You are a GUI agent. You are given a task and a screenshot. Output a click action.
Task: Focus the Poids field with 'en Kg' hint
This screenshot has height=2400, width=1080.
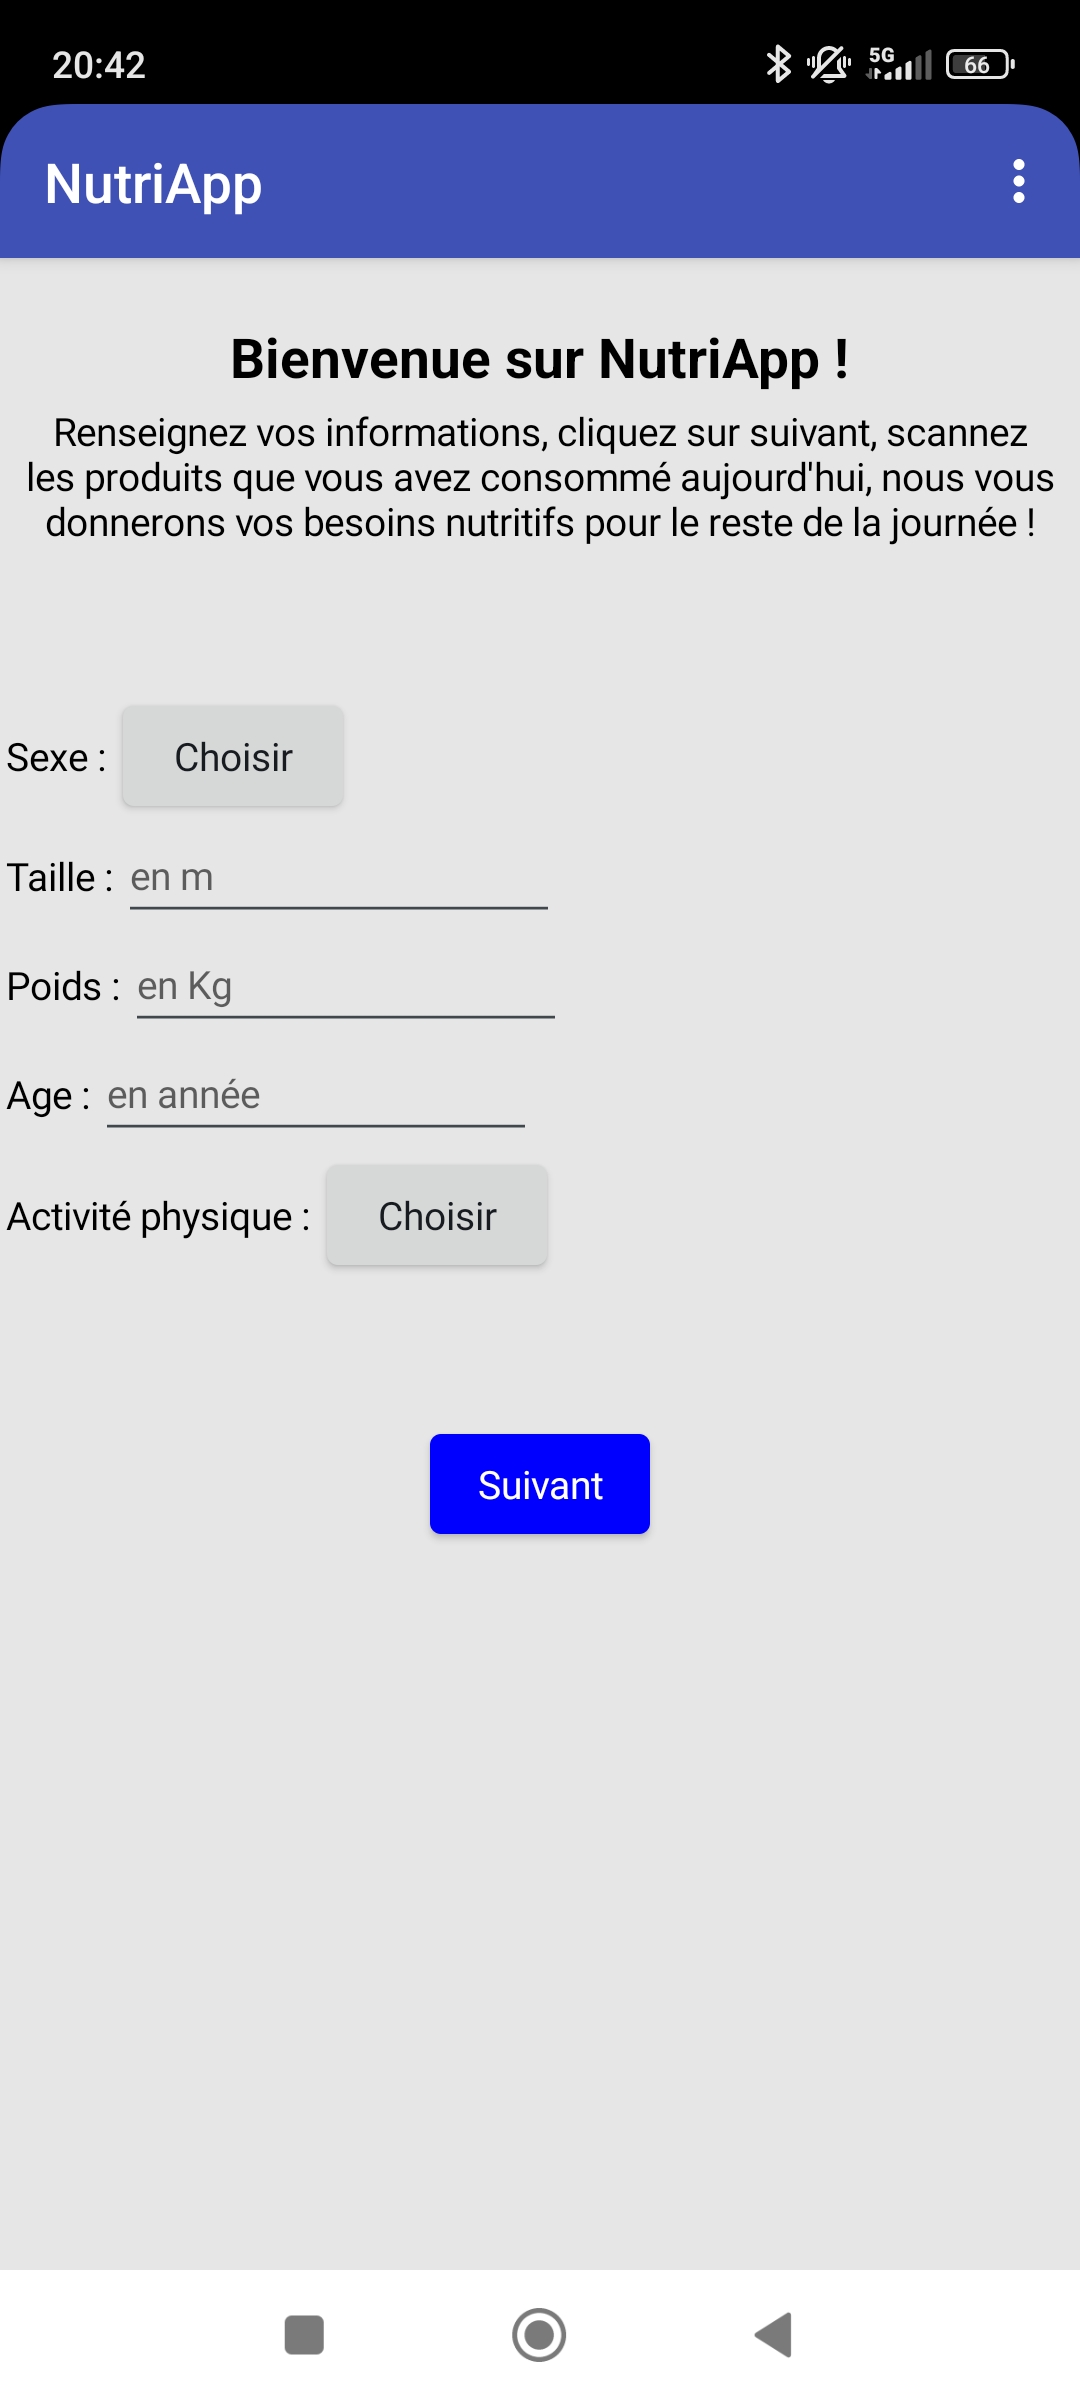pos(346,987)
